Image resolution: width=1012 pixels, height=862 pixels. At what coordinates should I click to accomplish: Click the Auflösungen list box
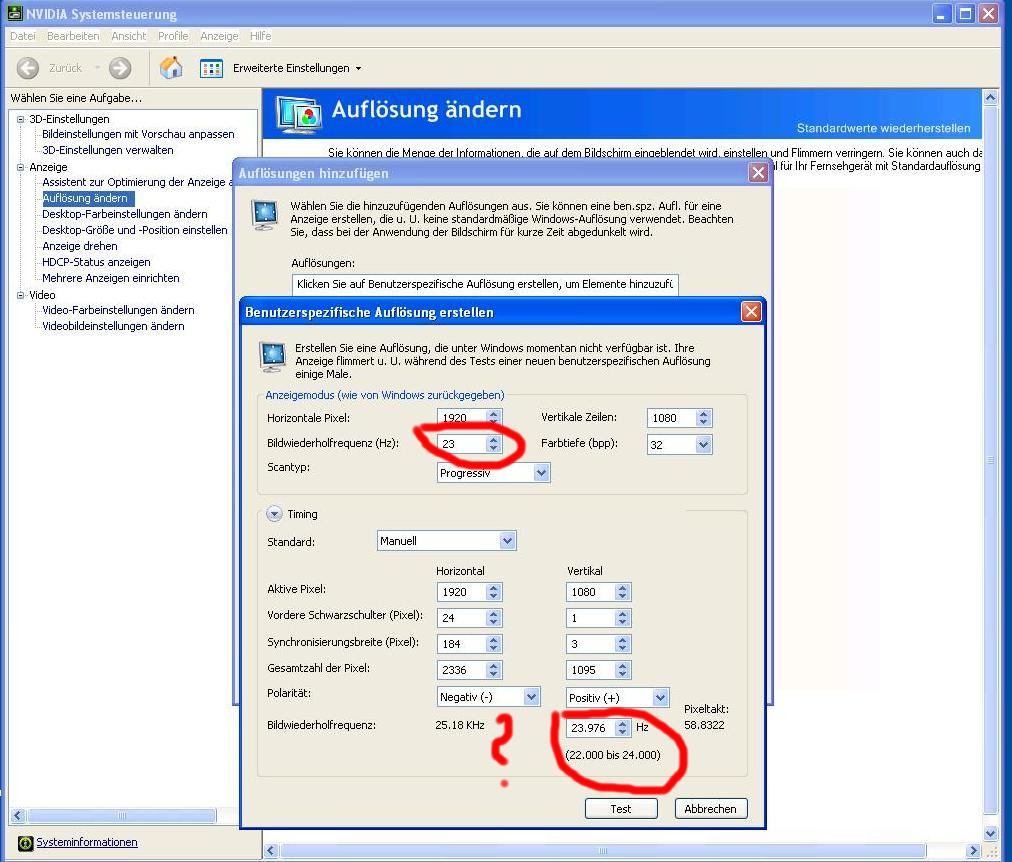coord(485,284)
